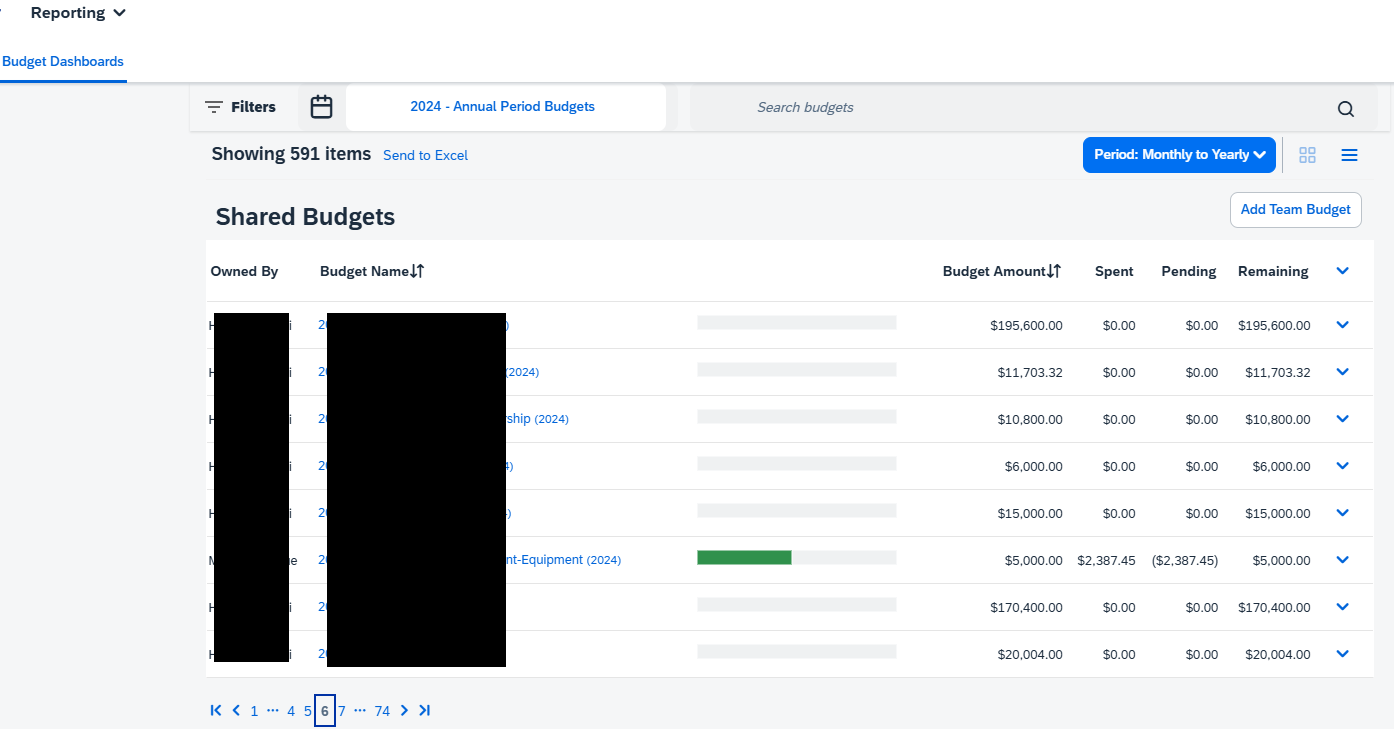Click the green Equipment budget progress bar

click(x=797, y=557)
